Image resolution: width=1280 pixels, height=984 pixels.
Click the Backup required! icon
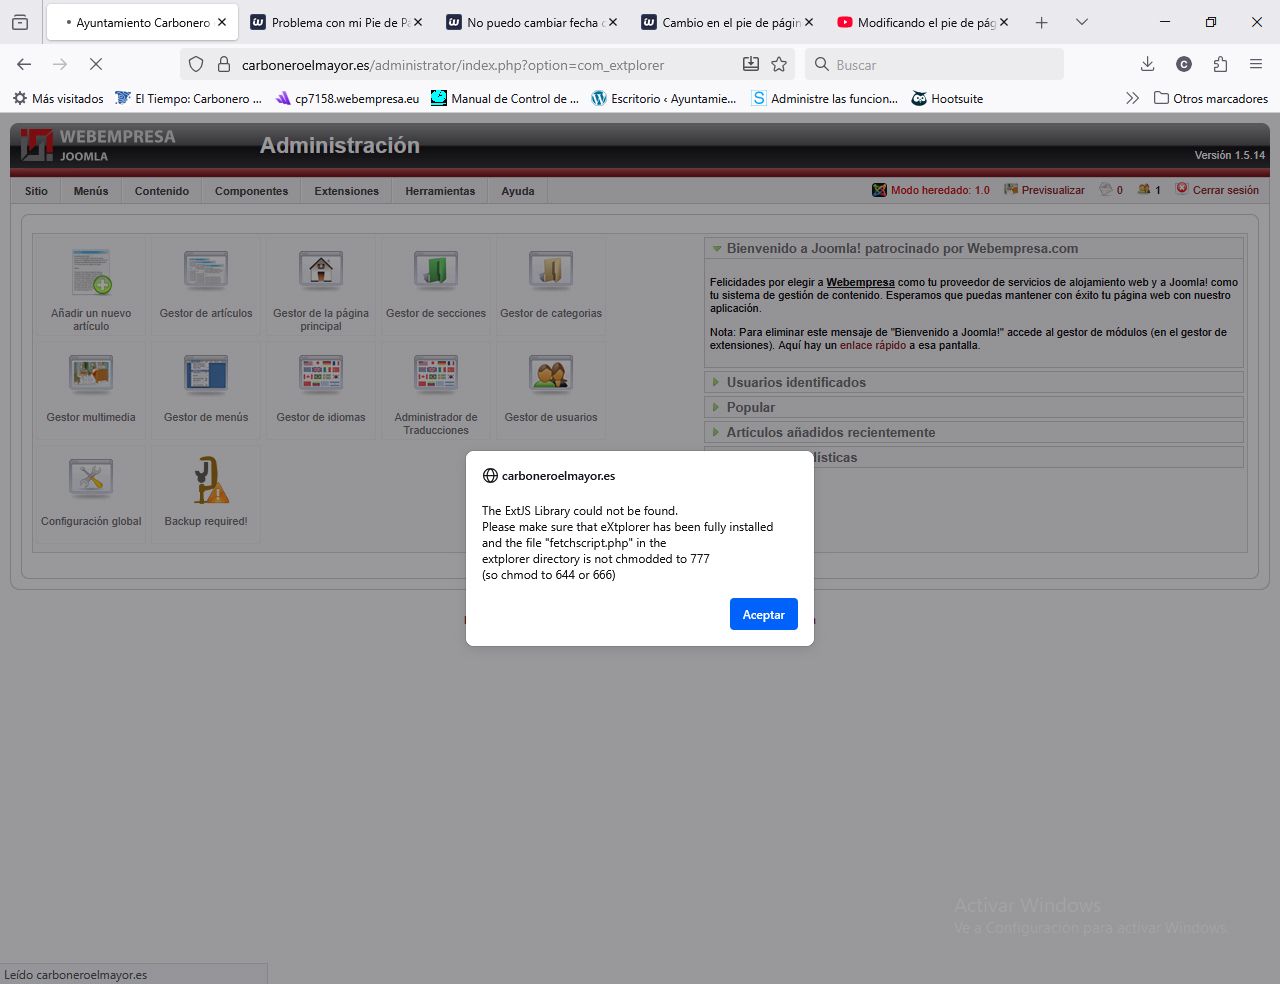tap(206, 481)
